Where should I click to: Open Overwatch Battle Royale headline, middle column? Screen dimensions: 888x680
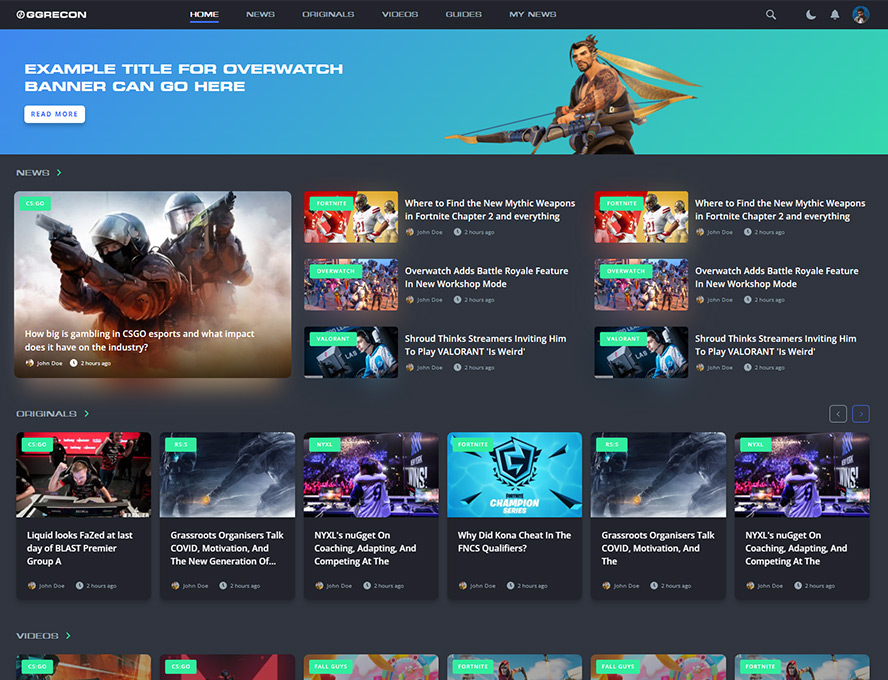[486, 277]
